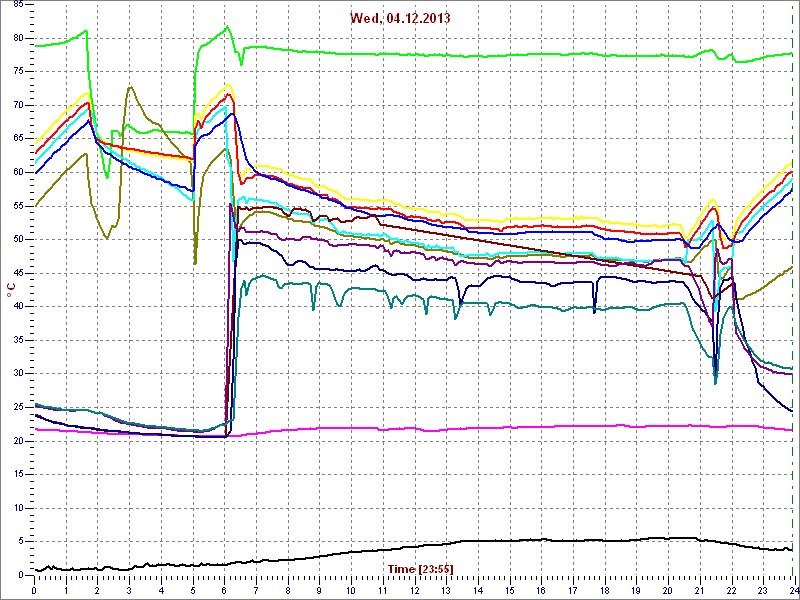
Task: Click hour 17 on the time axis
Action: coord(572,590)
